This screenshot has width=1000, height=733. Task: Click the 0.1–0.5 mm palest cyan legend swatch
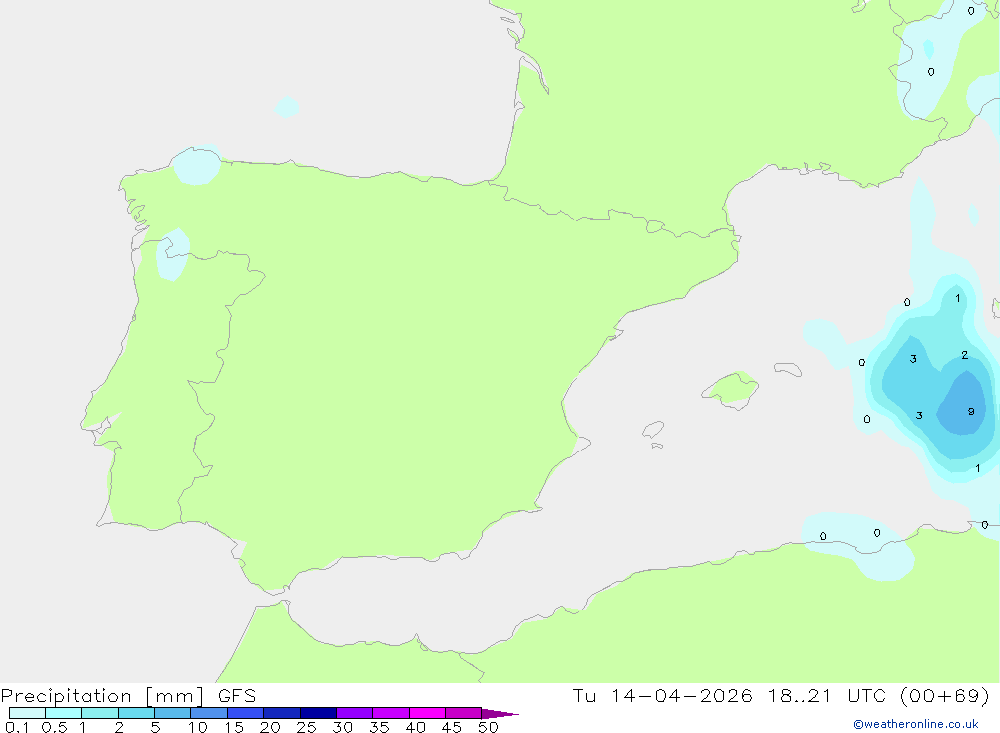click(x=27, y=713)
